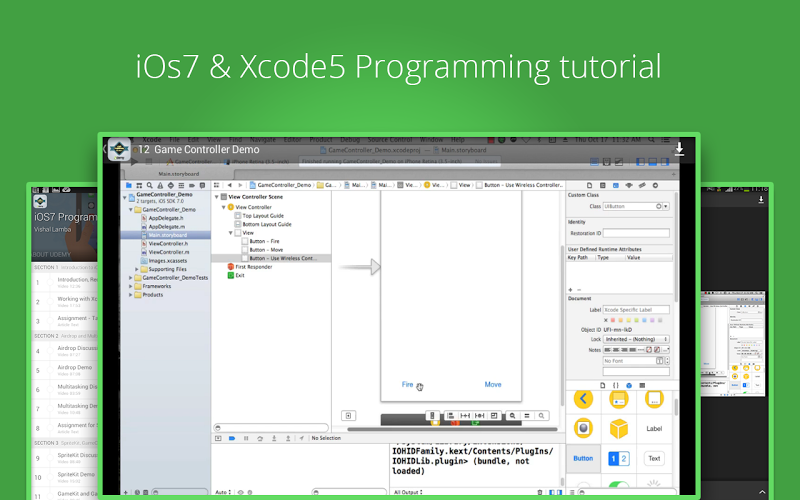
Task: Select Button - Fire in the outline
Action: point(264,241)
